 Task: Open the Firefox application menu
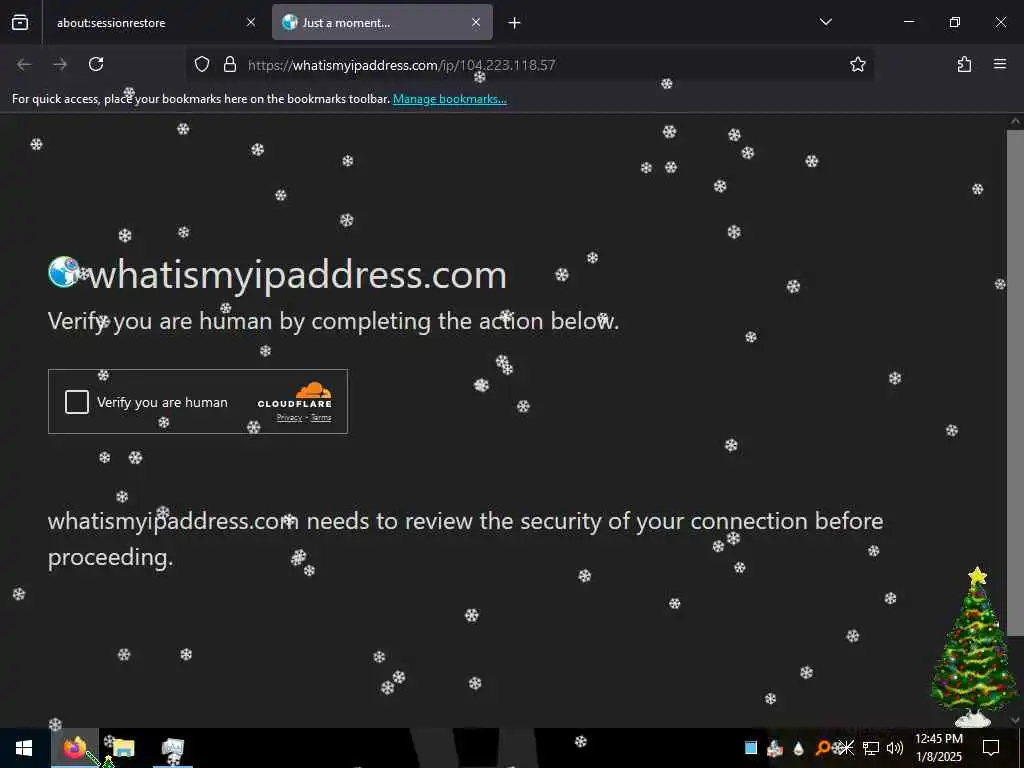tap(1000, 64)
